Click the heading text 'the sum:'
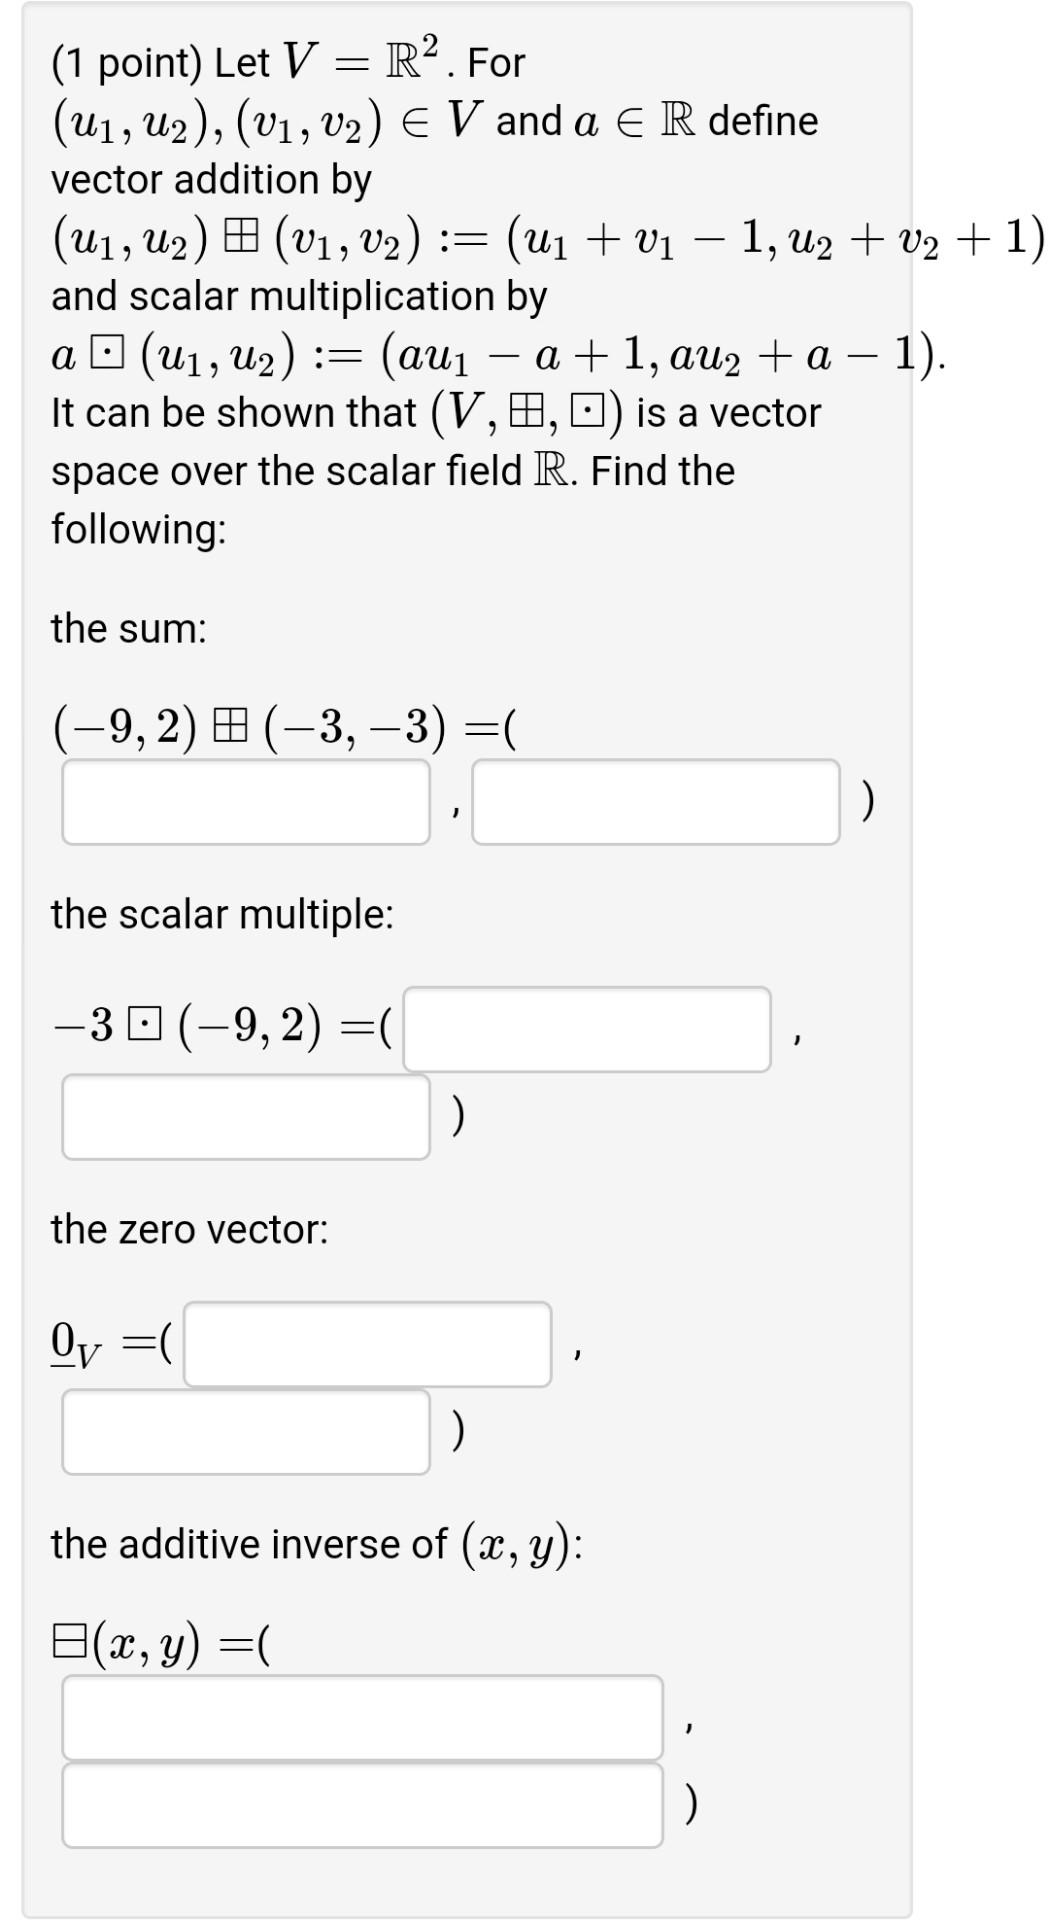This screenshot has height=1920, width=1049. coord(128,628)
